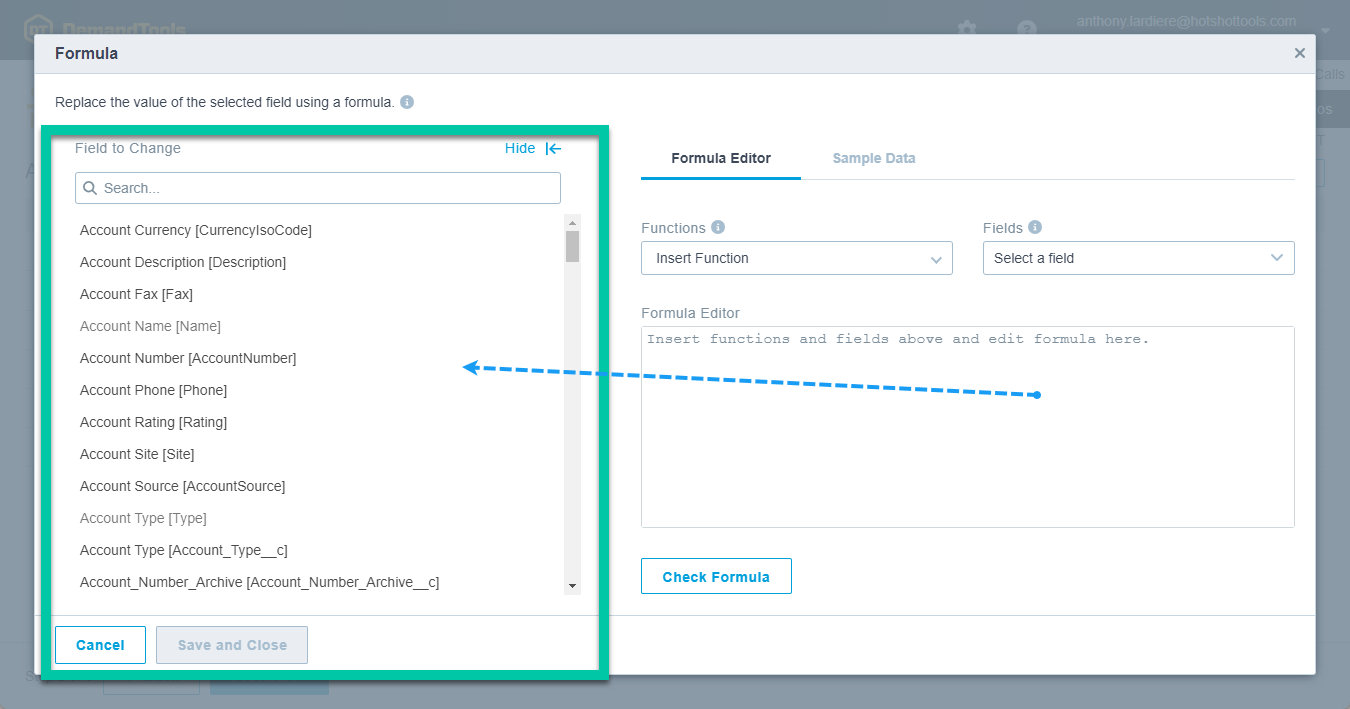
Task: Click the Check Formula button
Action: (x=716, y=576)
